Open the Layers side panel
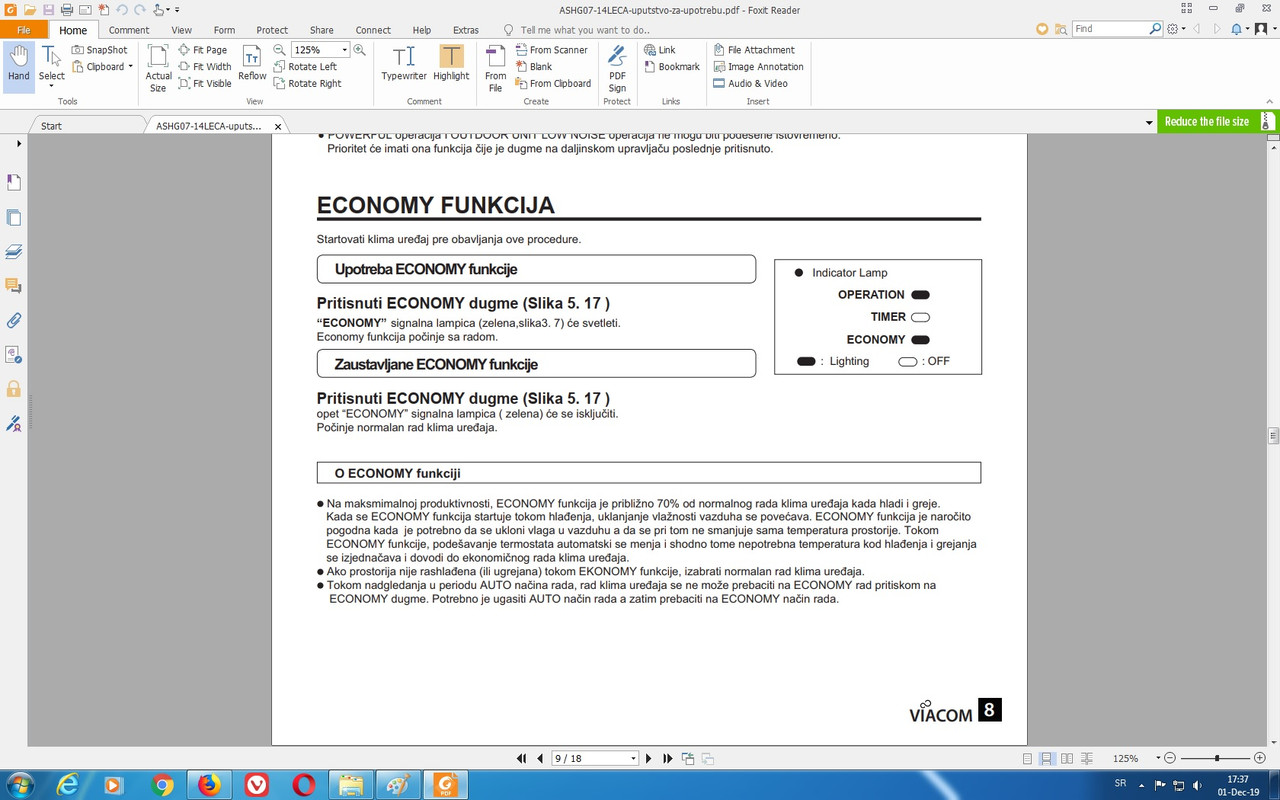The height and width of the screenshot is (800, 1280). click(x=14, y=251)
